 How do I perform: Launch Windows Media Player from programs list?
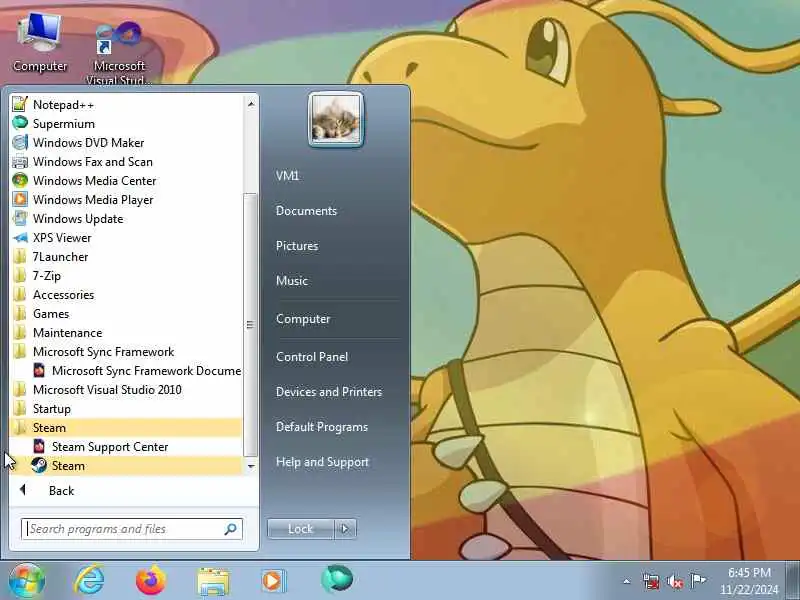(126, 199)
